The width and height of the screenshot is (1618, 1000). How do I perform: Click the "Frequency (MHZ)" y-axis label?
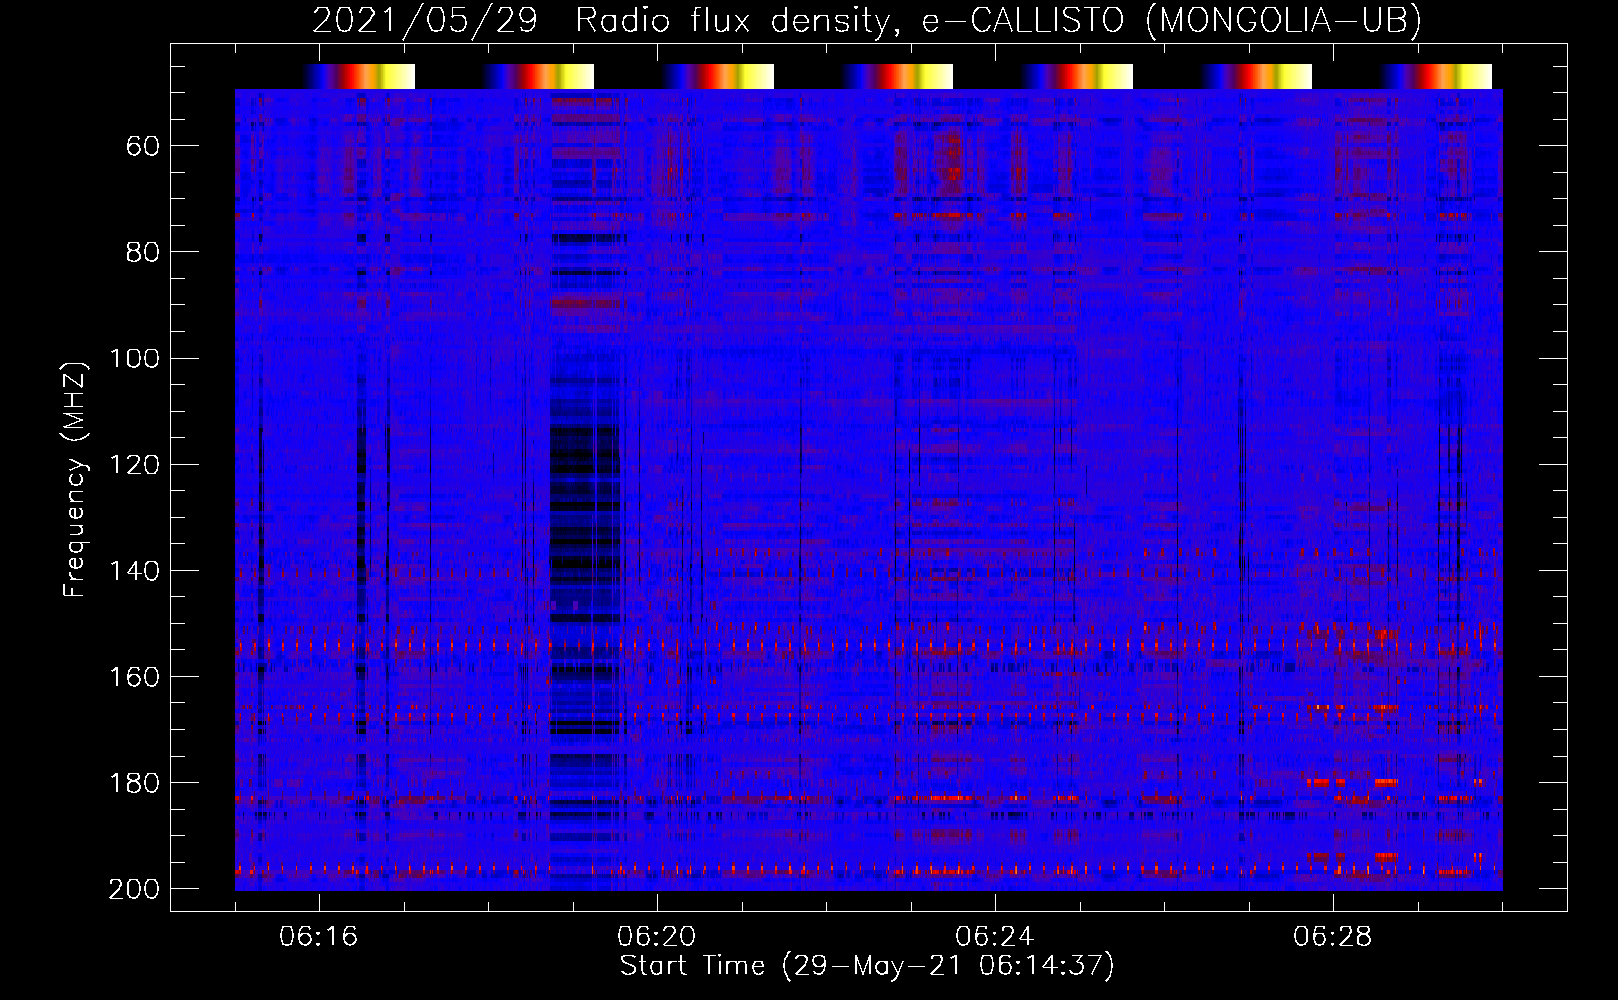[x=76, y=479]
